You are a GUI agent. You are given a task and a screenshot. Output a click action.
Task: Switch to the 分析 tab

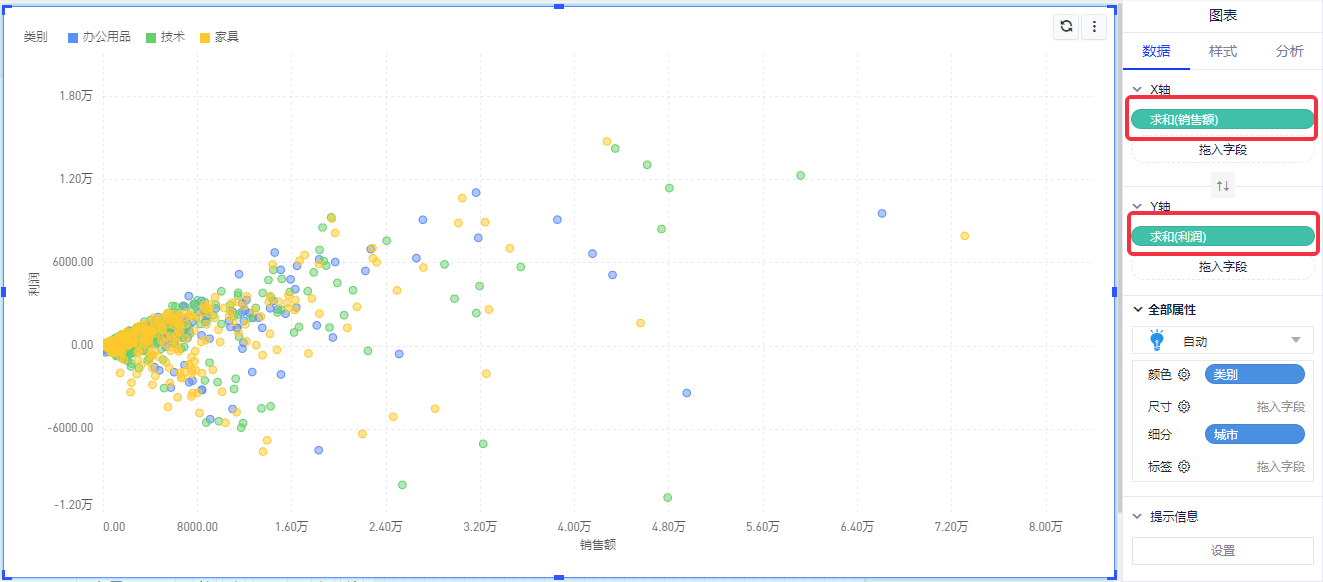pos(1289,51)
